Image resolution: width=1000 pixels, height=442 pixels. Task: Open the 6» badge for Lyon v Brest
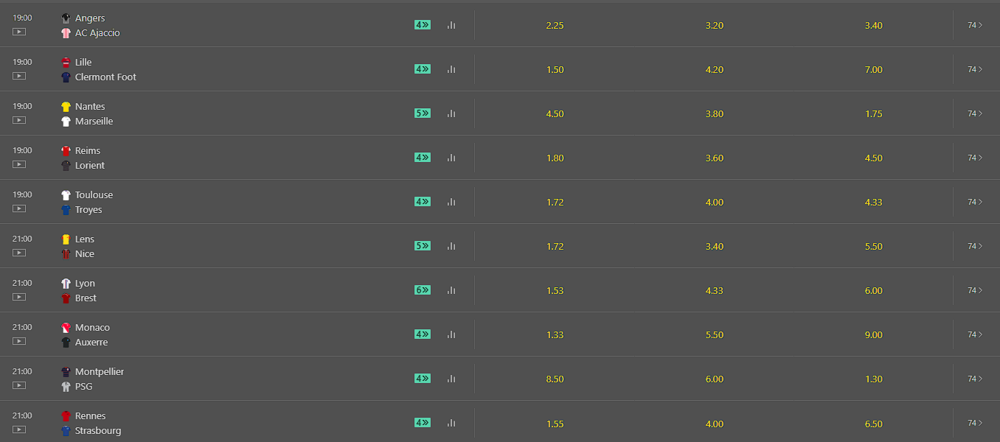[422, 290]
